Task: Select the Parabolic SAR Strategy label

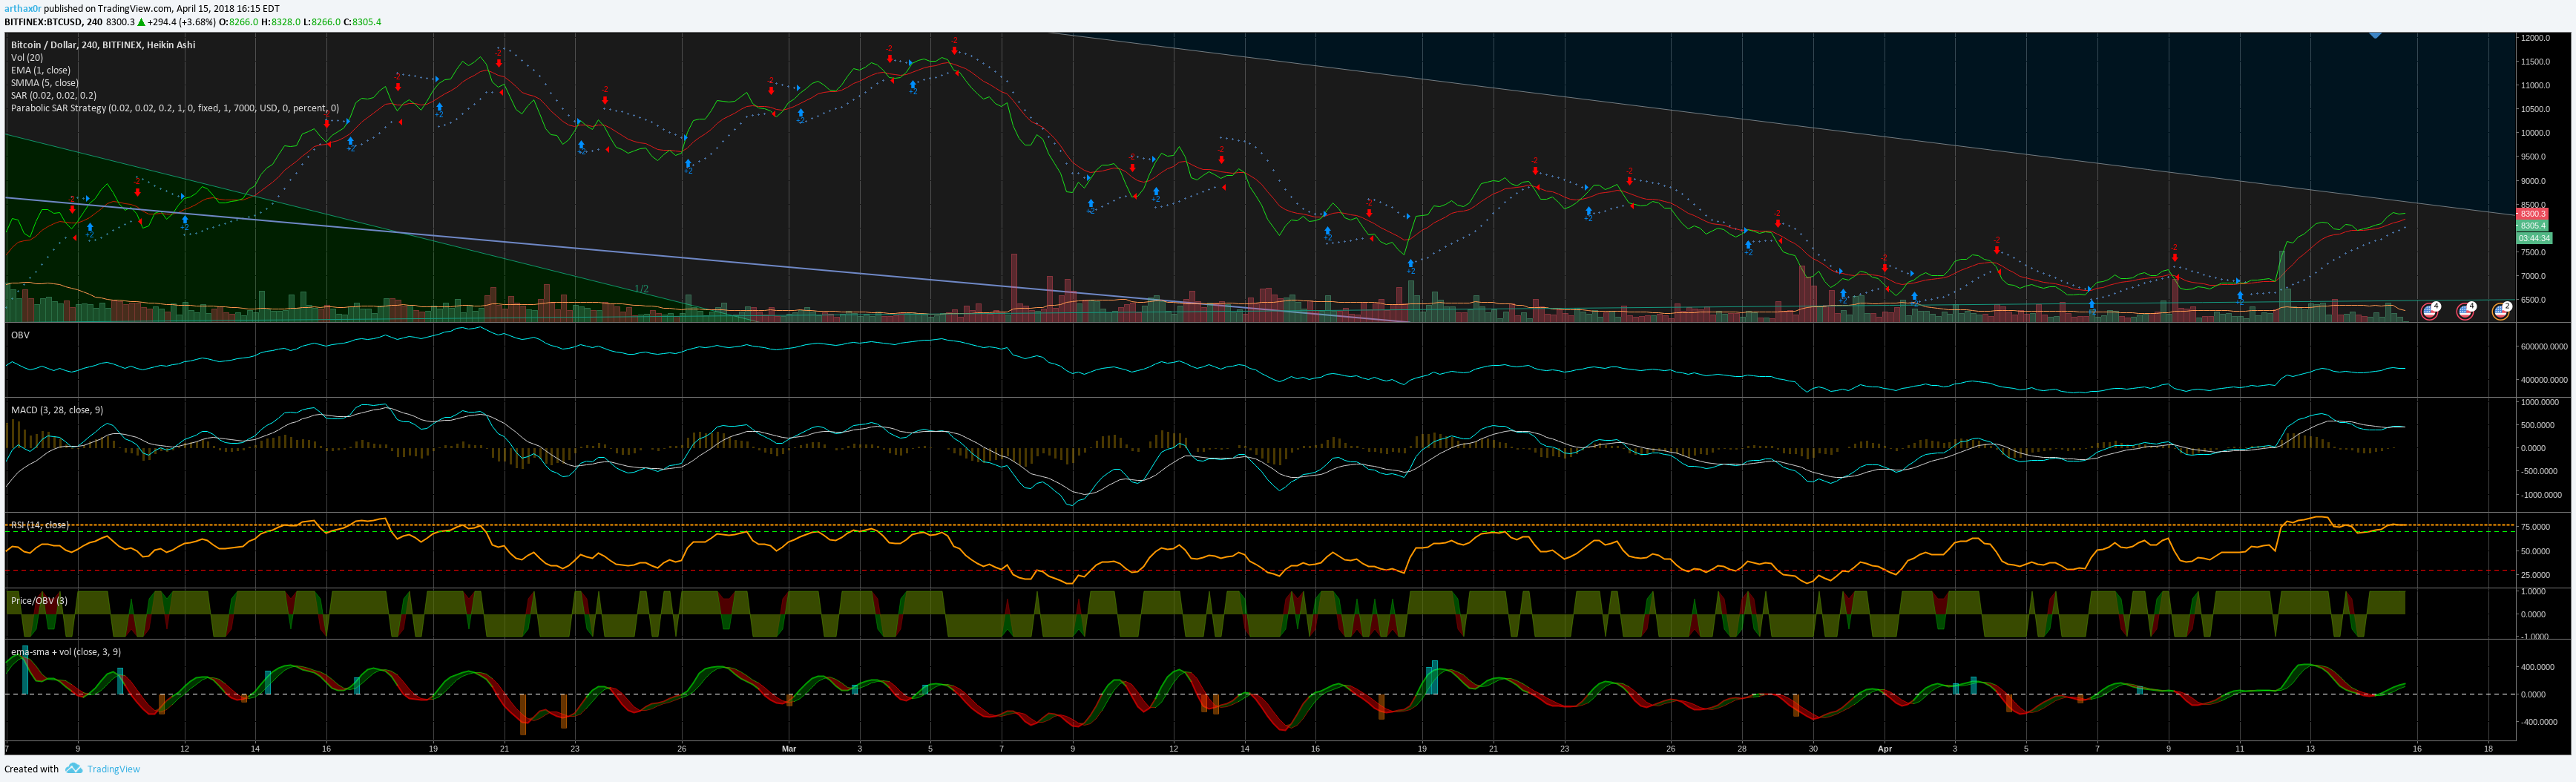Action: coord(175,108)
